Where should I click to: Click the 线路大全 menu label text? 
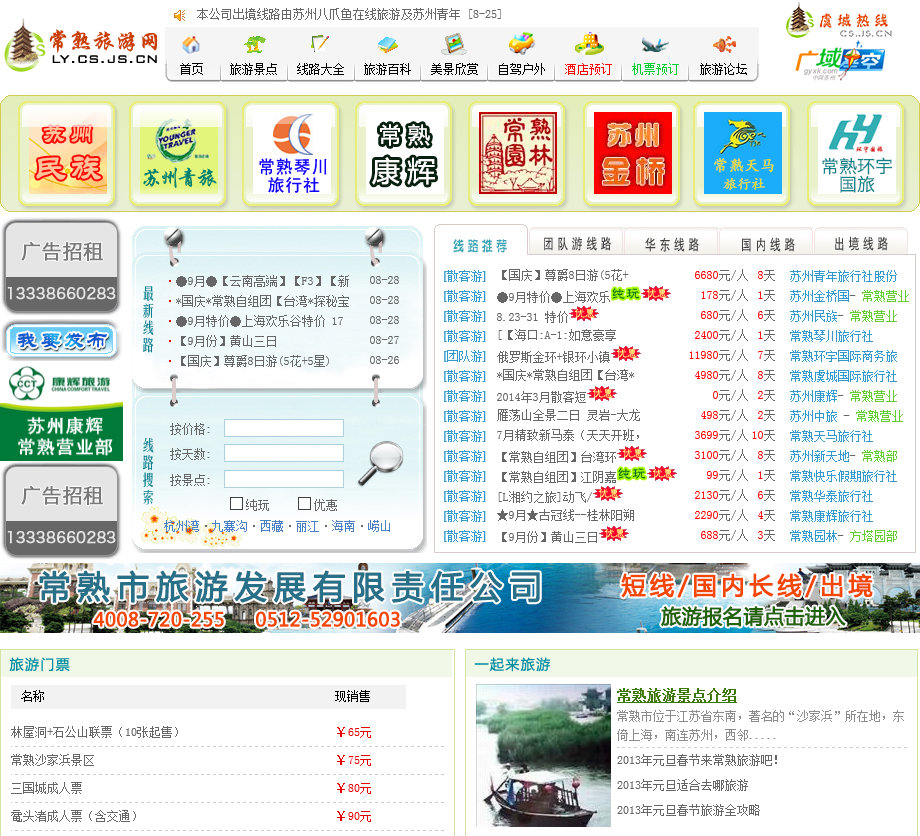point(320,69)
